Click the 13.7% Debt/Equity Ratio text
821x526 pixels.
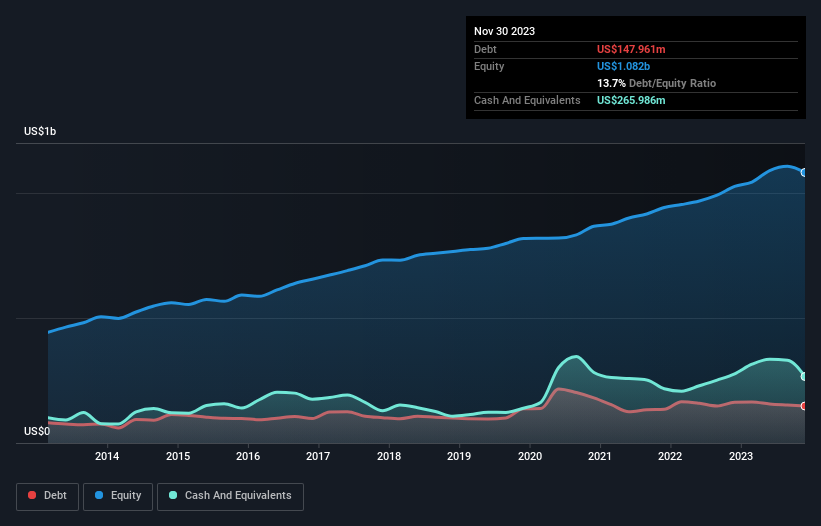(x=656, y=83)
